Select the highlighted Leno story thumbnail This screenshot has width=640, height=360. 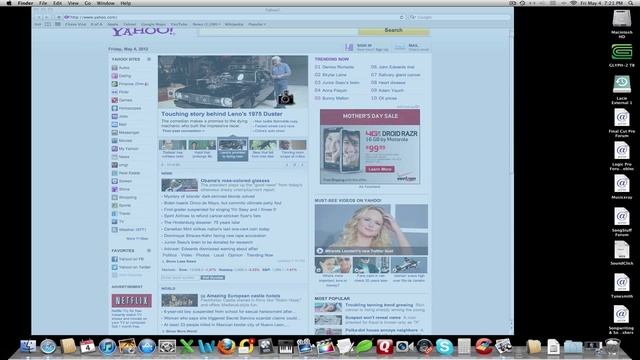[x=232, y=149]
